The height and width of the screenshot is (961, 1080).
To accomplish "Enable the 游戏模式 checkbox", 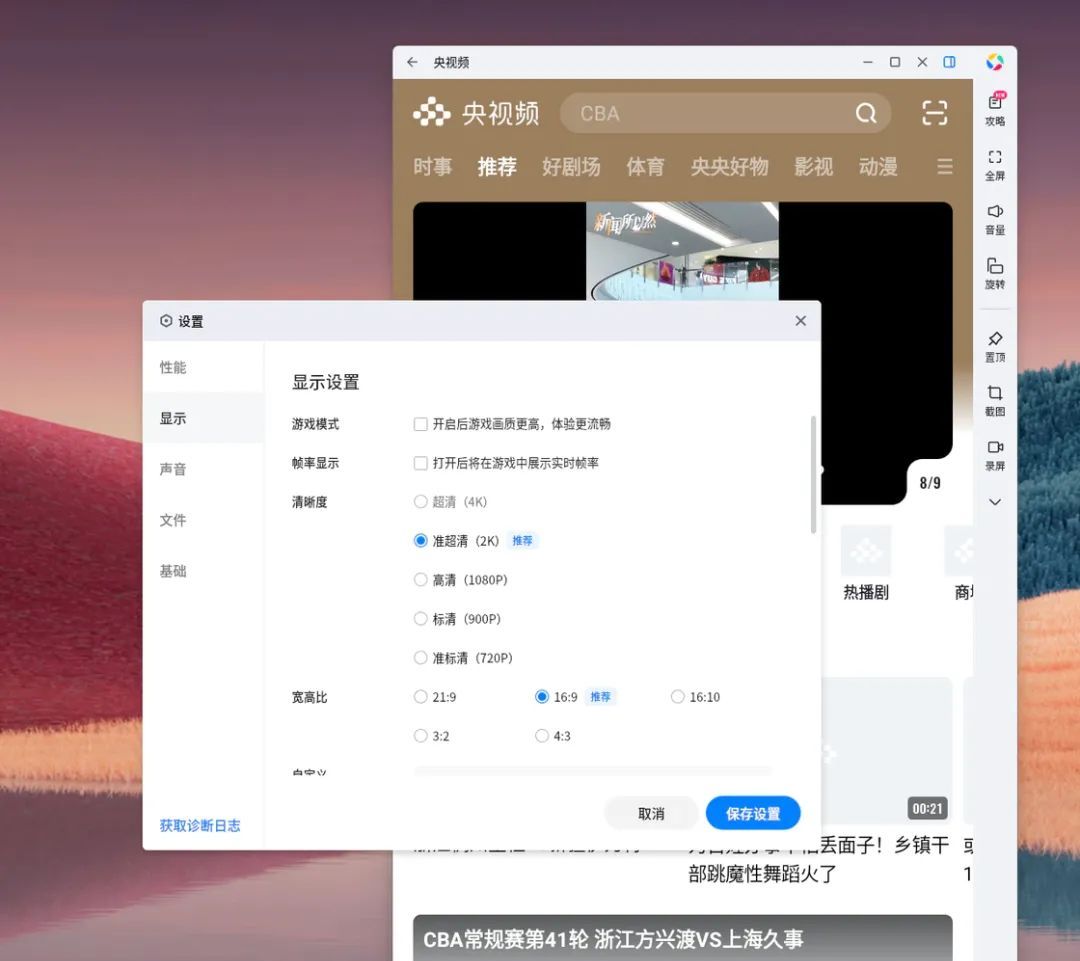I will (x=421, y=423).
